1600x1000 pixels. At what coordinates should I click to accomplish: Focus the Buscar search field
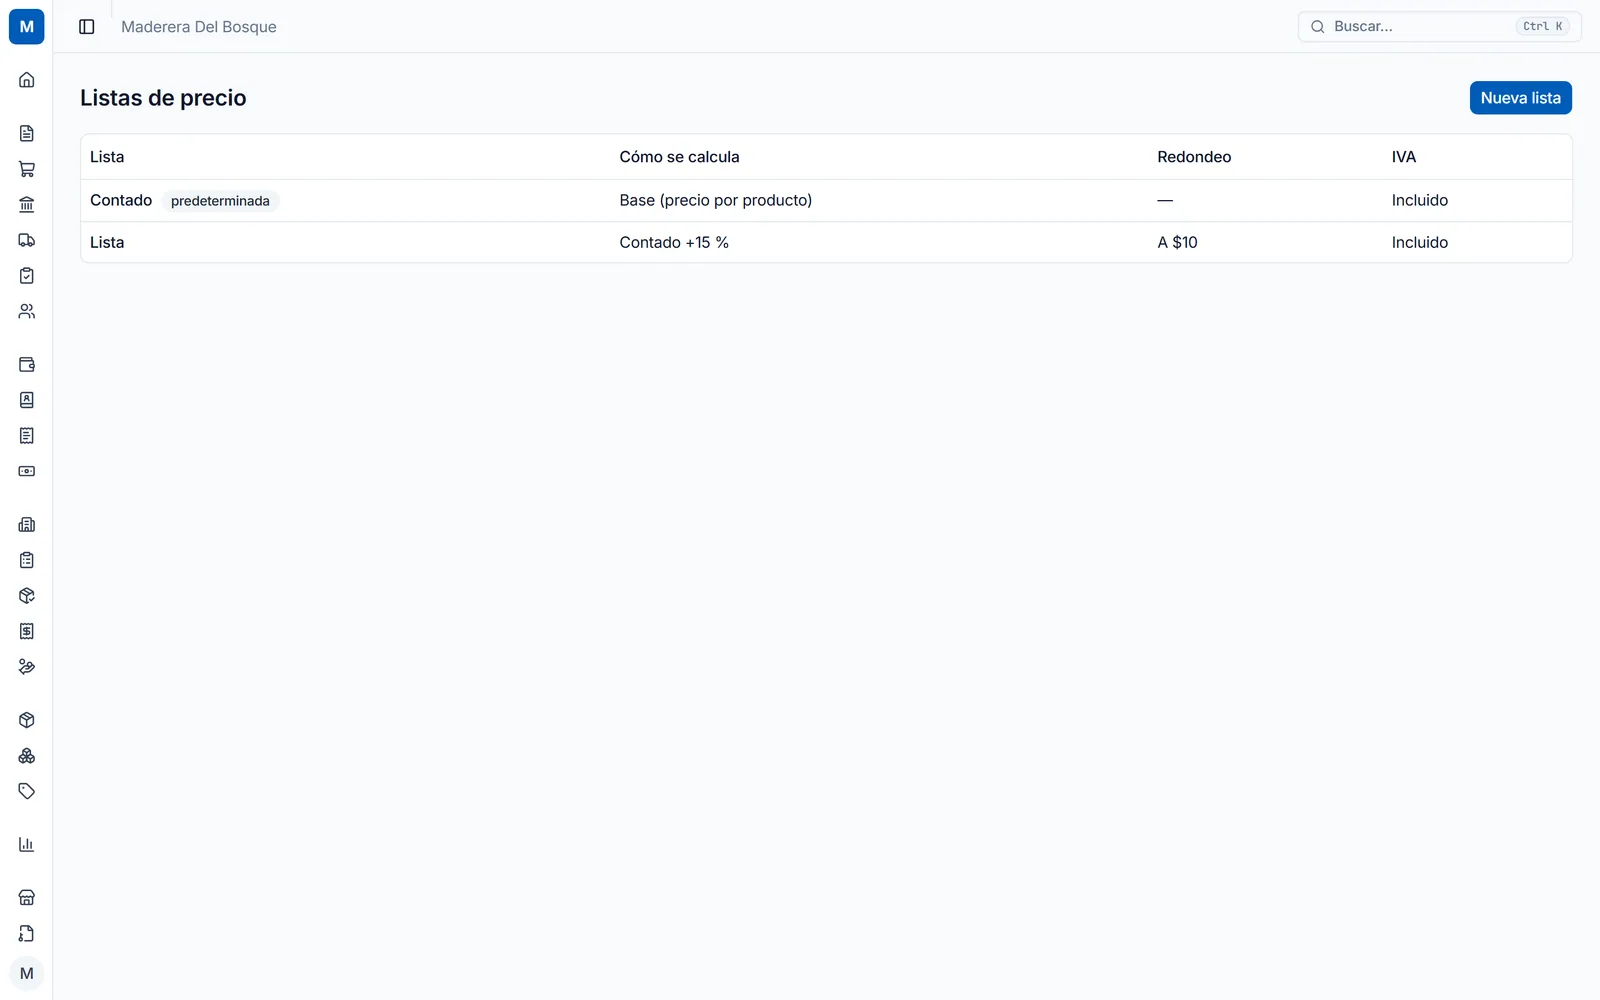tap(1439, 27)
